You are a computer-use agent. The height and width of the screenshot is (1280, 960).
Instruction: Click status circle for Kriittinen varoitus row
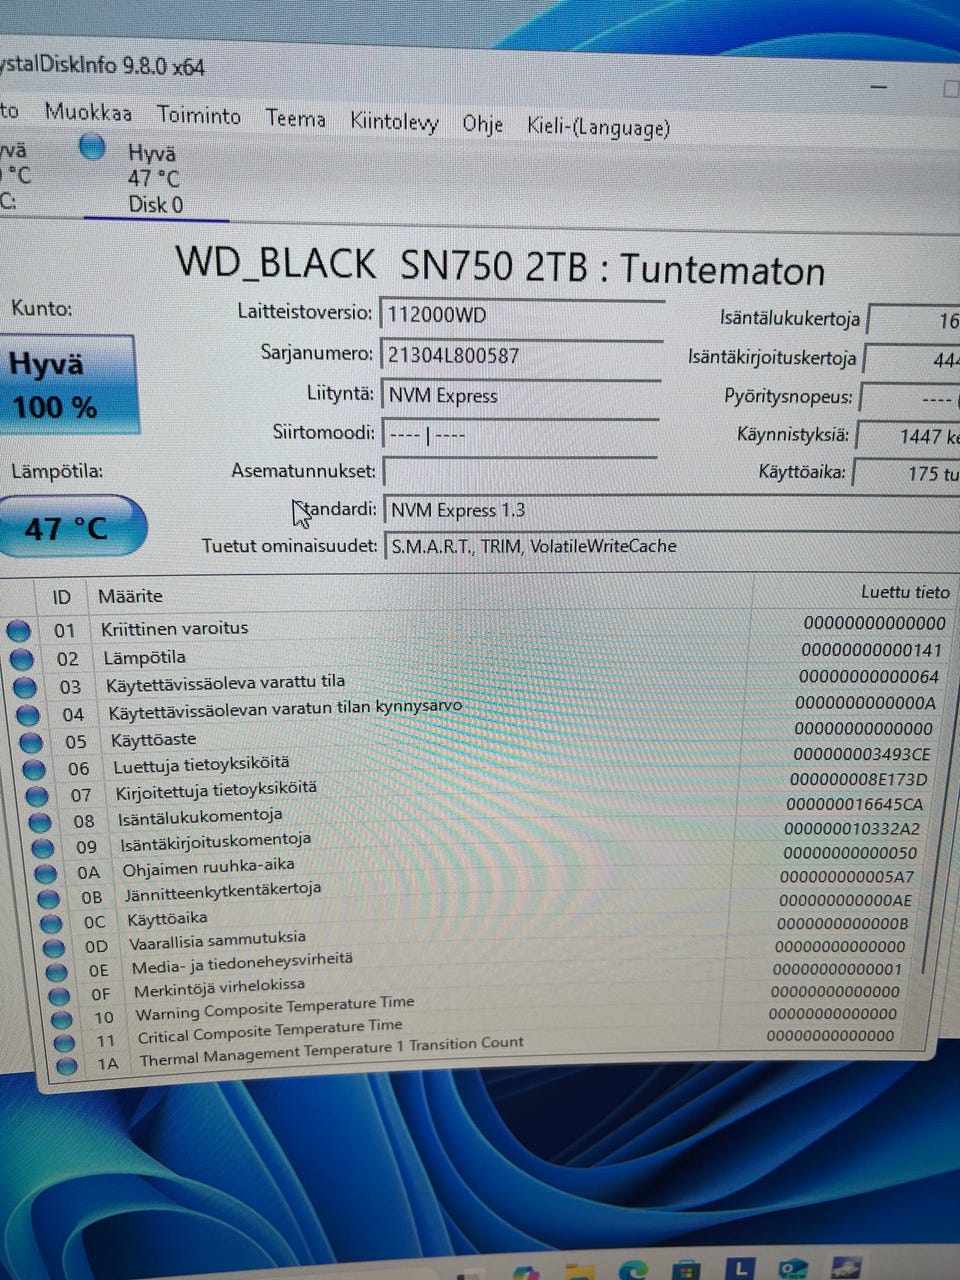18,631
